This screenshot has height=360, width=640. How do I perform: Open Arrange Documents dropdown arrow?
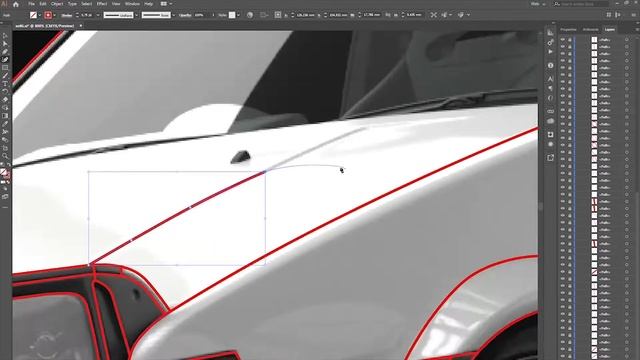[170, 4]
